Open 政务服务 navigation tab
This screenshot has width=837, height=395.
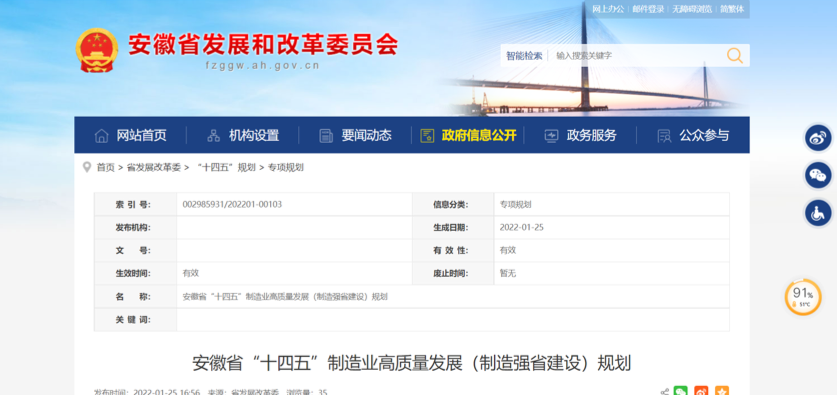591,136
